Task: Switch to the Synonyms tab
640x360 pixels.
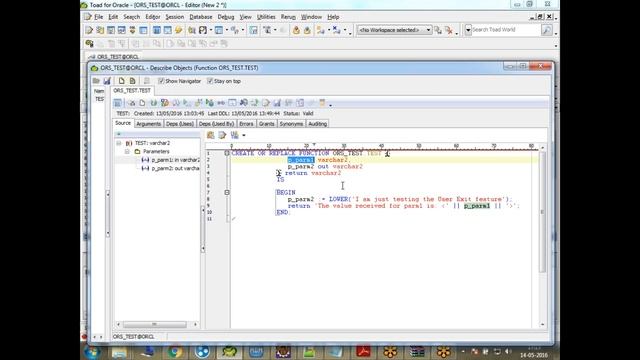Action: pyautogui.click(x=291, y=124)
